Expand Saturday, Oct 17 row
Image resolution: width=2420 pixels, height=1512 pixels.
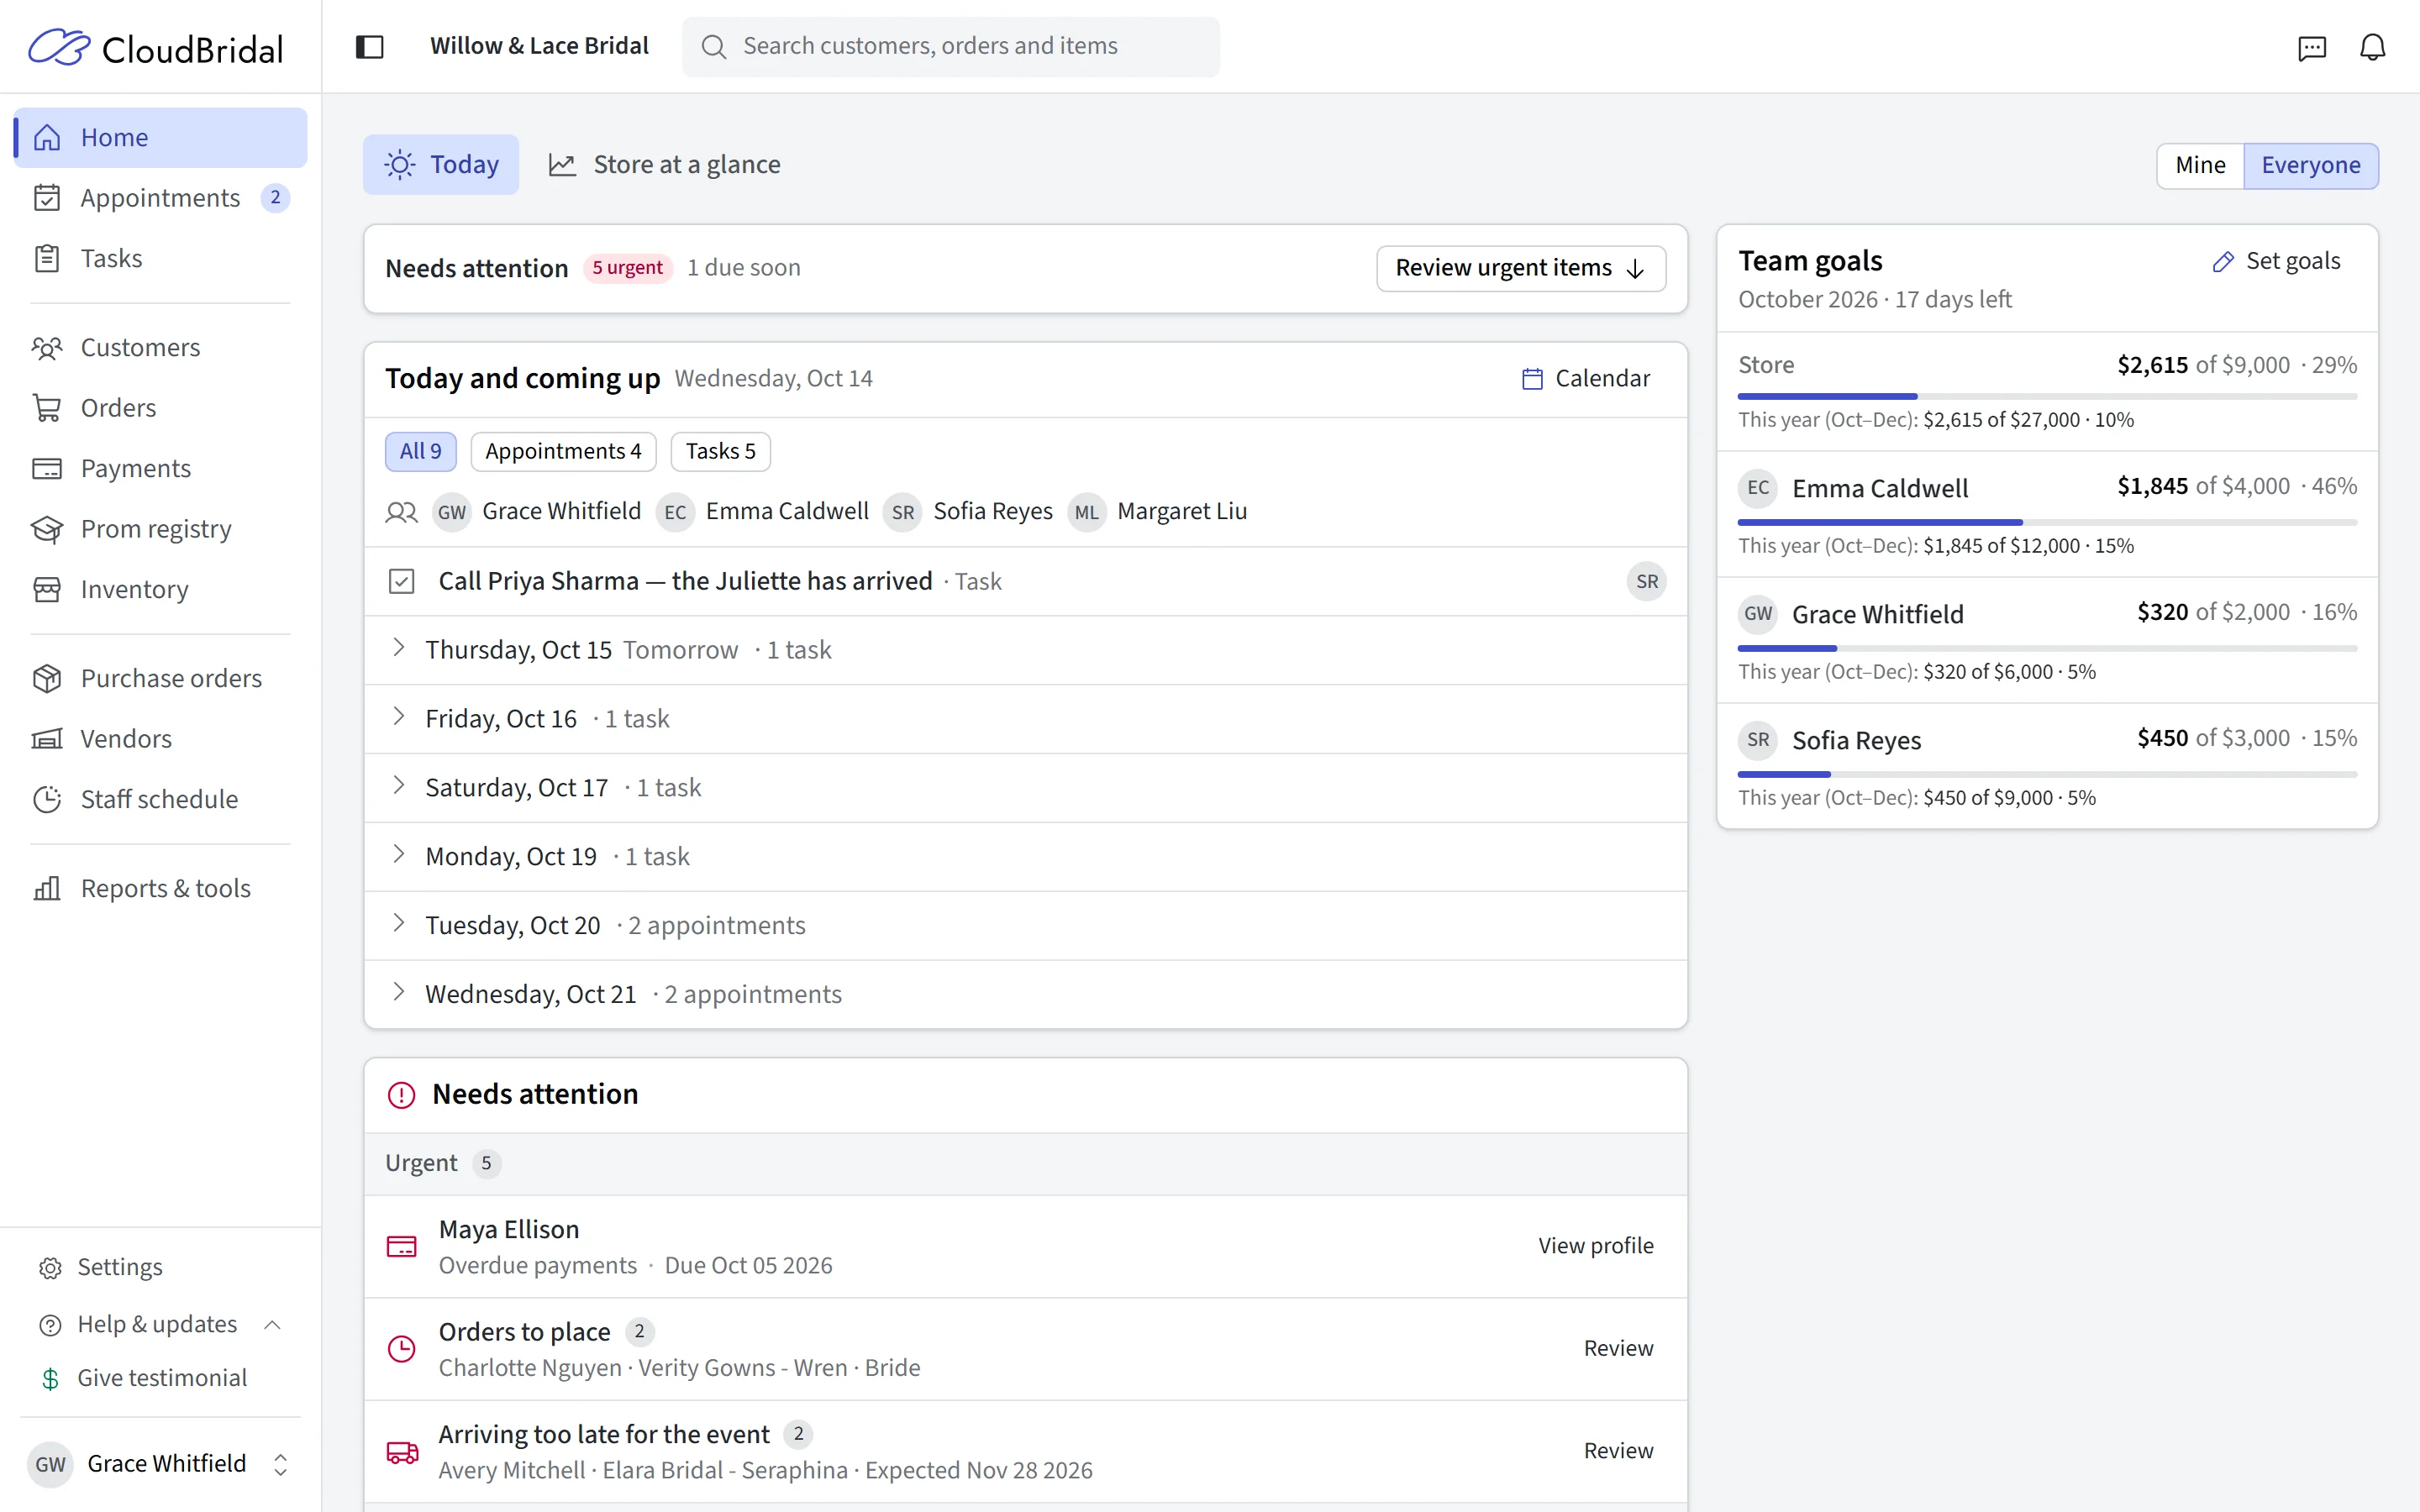1025,788
